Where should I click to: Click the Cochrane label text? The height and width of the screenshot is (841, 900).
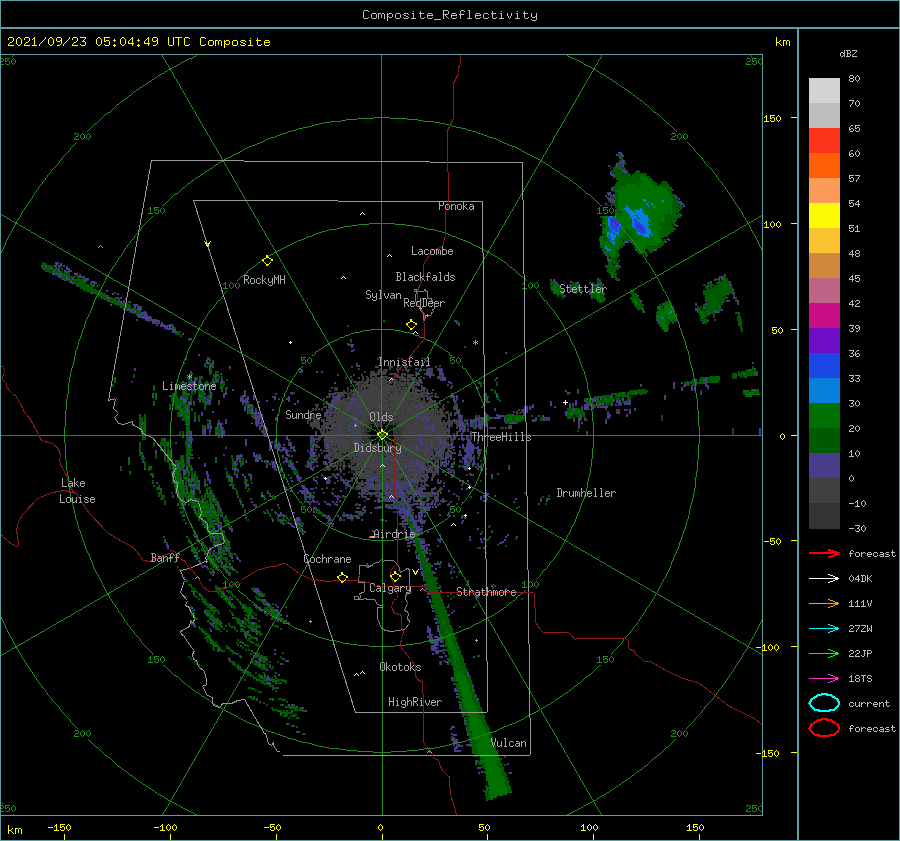(x=327, y=559)
